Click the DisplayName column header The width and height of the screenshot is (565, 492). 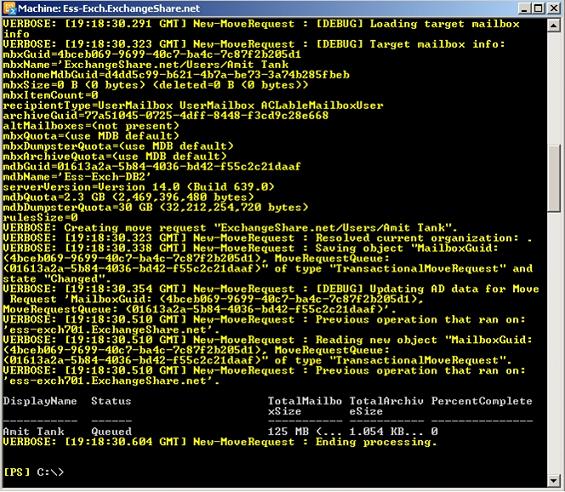click(x=40, y=401)
